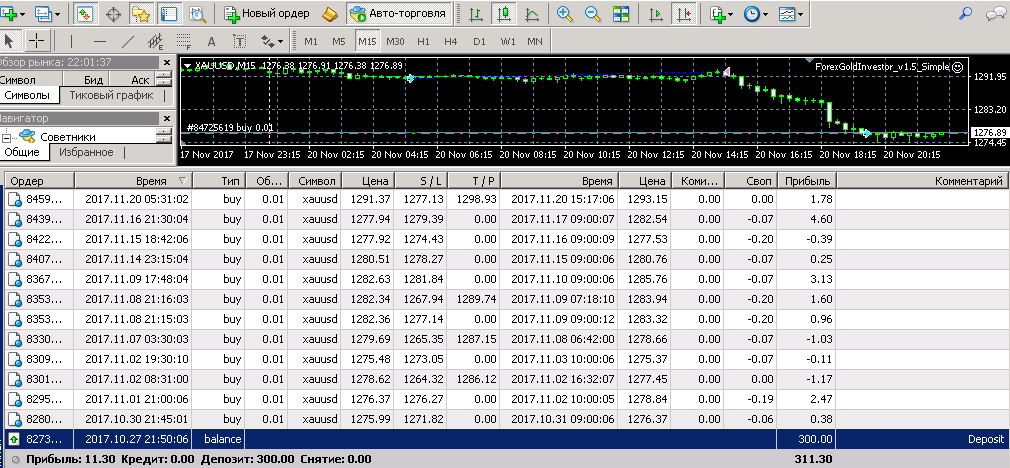The height and width of the screenshot is (468, 1010).
Task: Click the smiley face on chart
Action: [958, 66]
